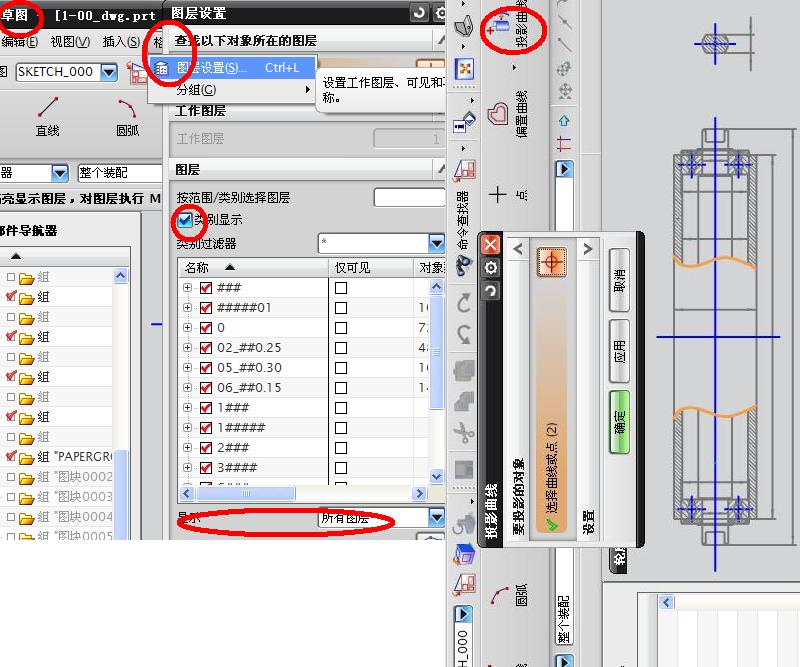Click layer icon beside 图层设置(S) menu entry
Screen dimensions: 800x667
[161, 68]
